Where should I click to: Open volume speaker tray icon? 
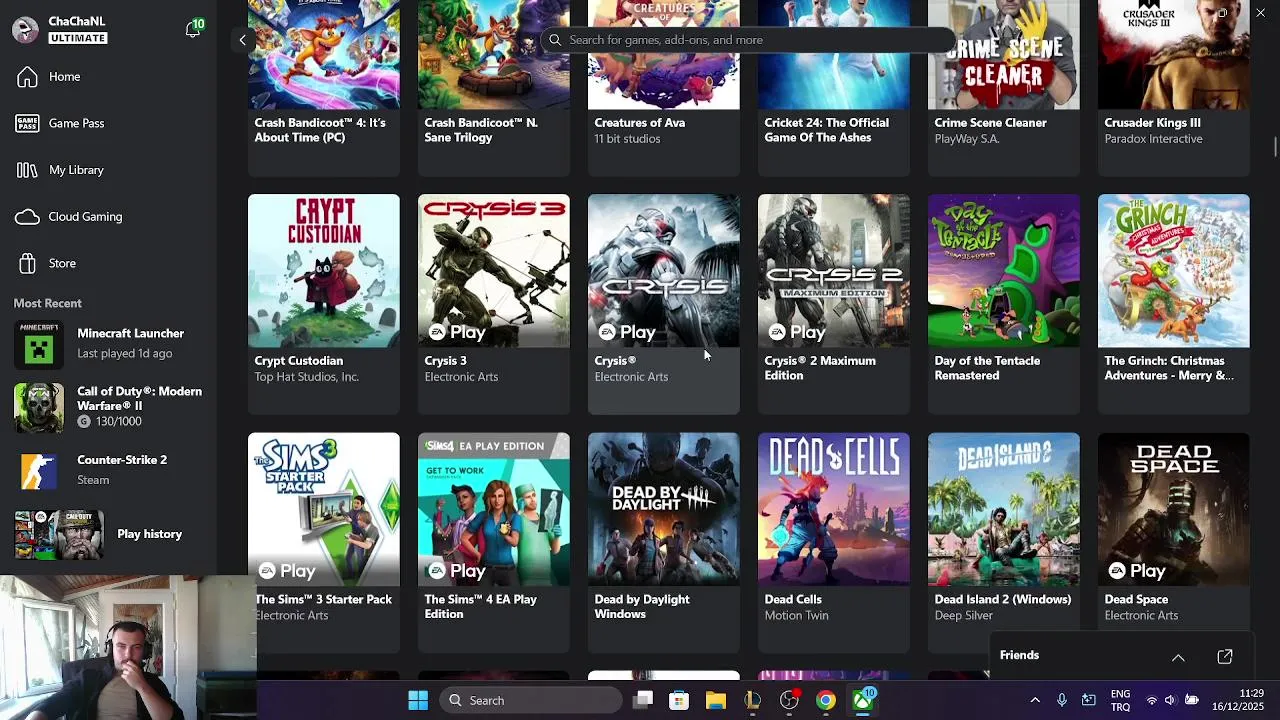pyautogui.click(x=1171, y=700)
